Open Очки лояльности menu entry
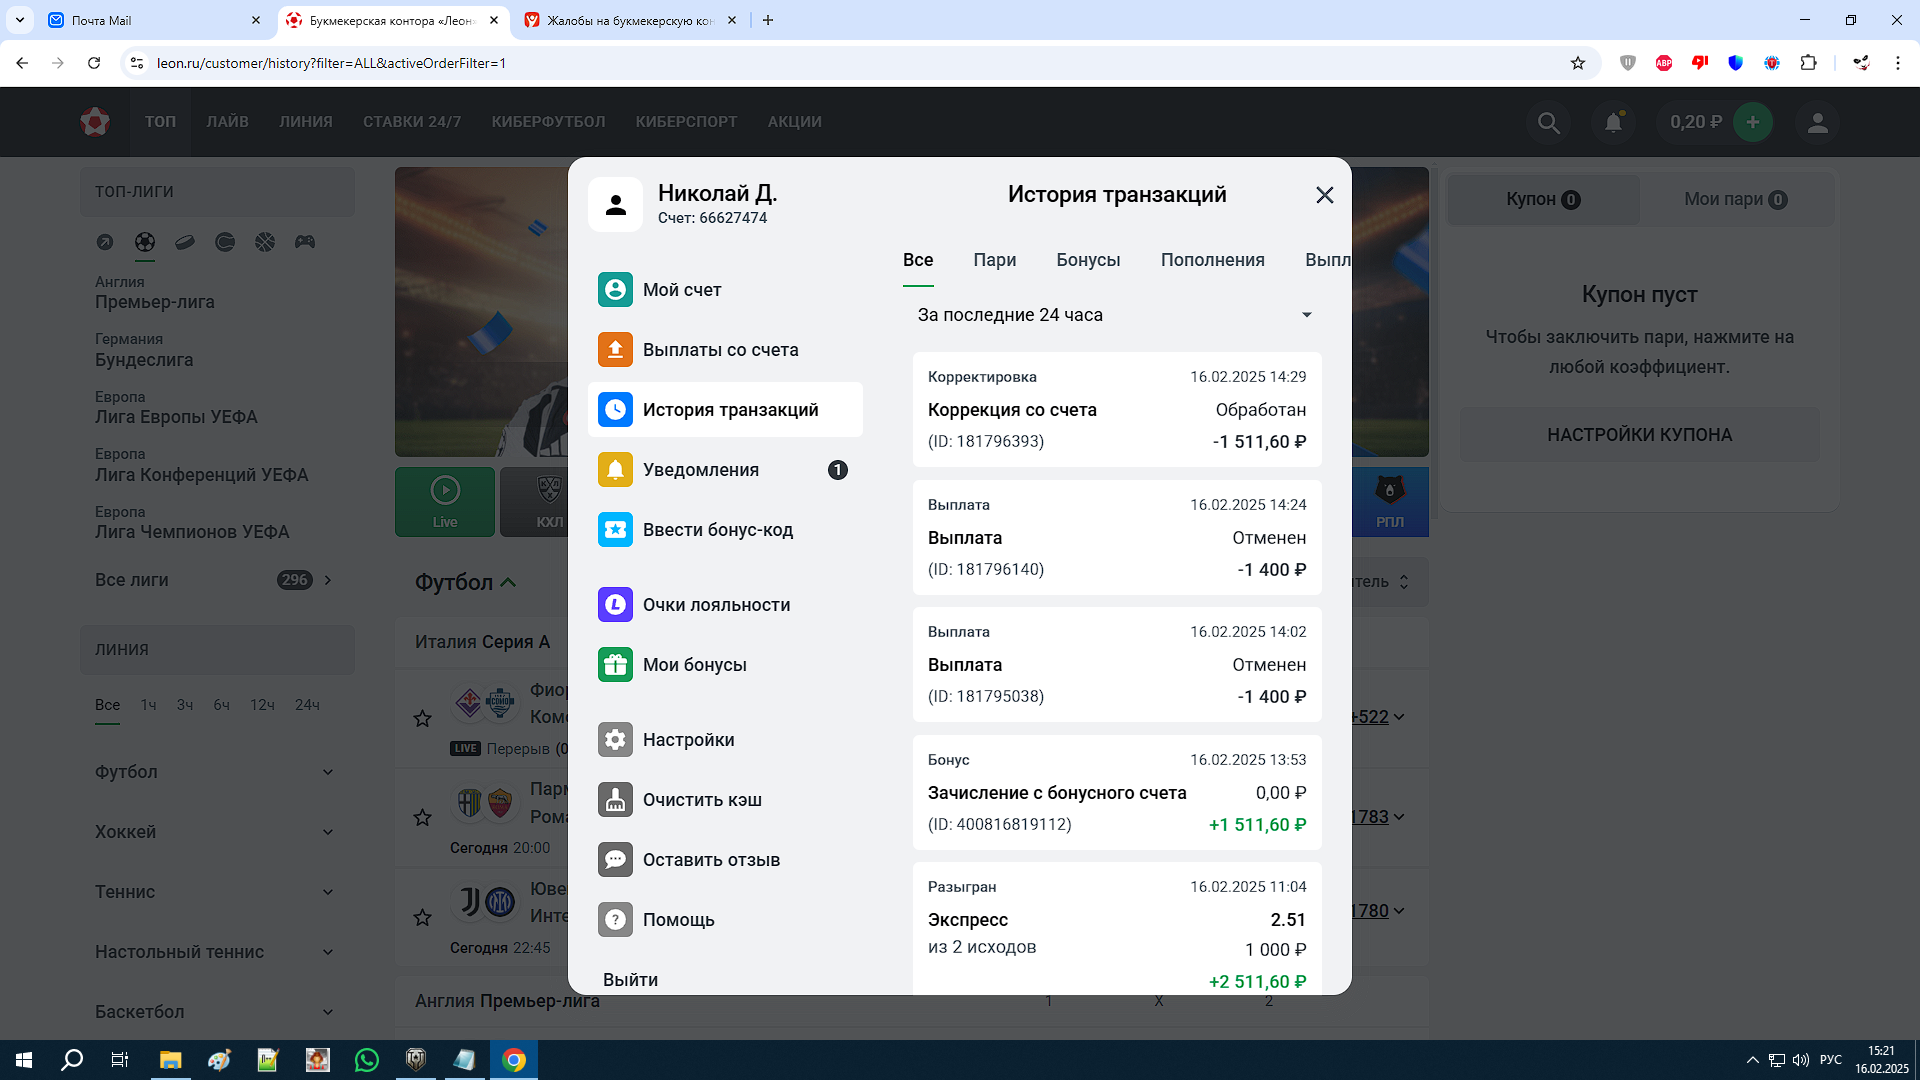Viewport: 1920px width, 1080px height. click(725, 605)
